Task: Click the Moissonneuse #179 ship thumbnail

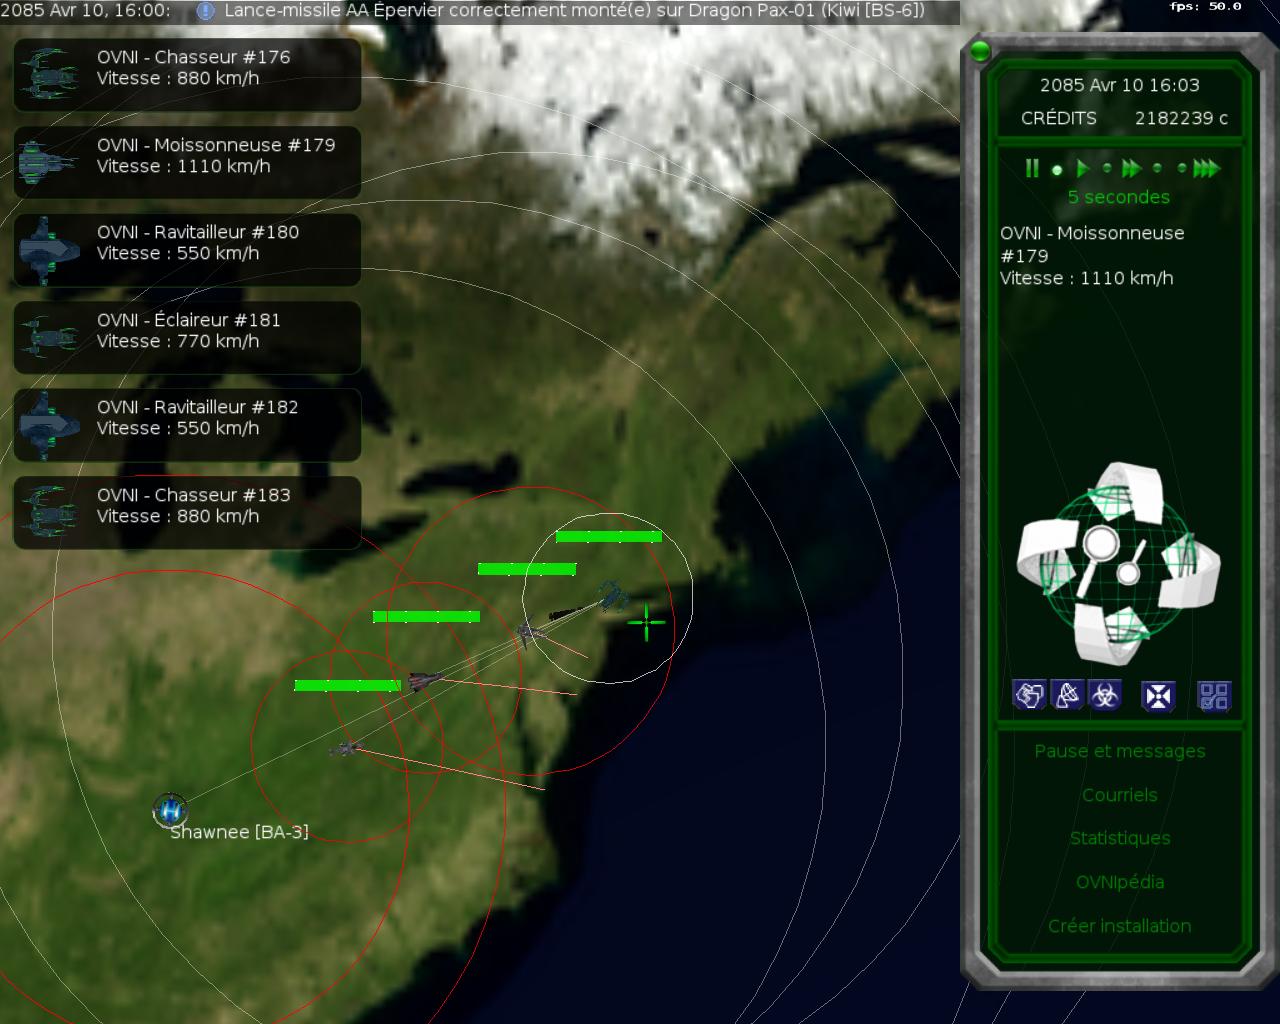Action: (49, 162)
